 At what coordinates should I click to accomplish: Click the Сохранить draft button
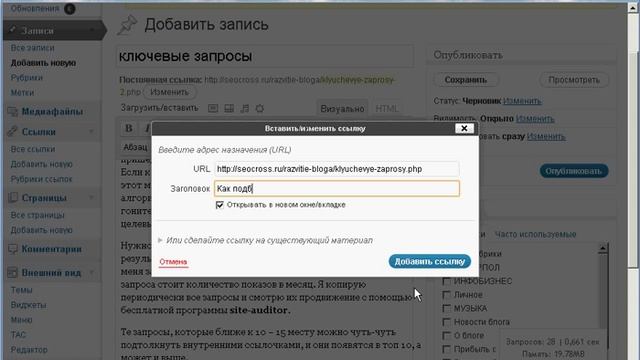point(465,80)
